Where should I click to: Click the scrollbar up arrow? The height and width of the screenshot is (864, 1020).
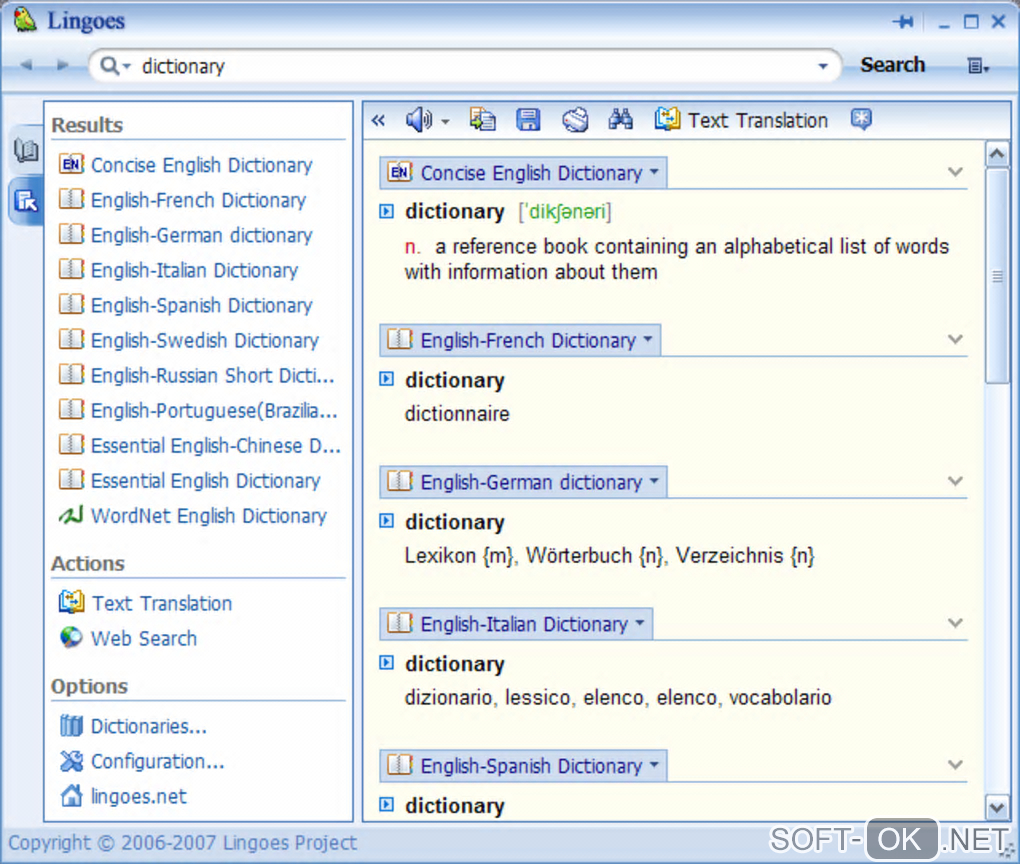coord(997,155)
